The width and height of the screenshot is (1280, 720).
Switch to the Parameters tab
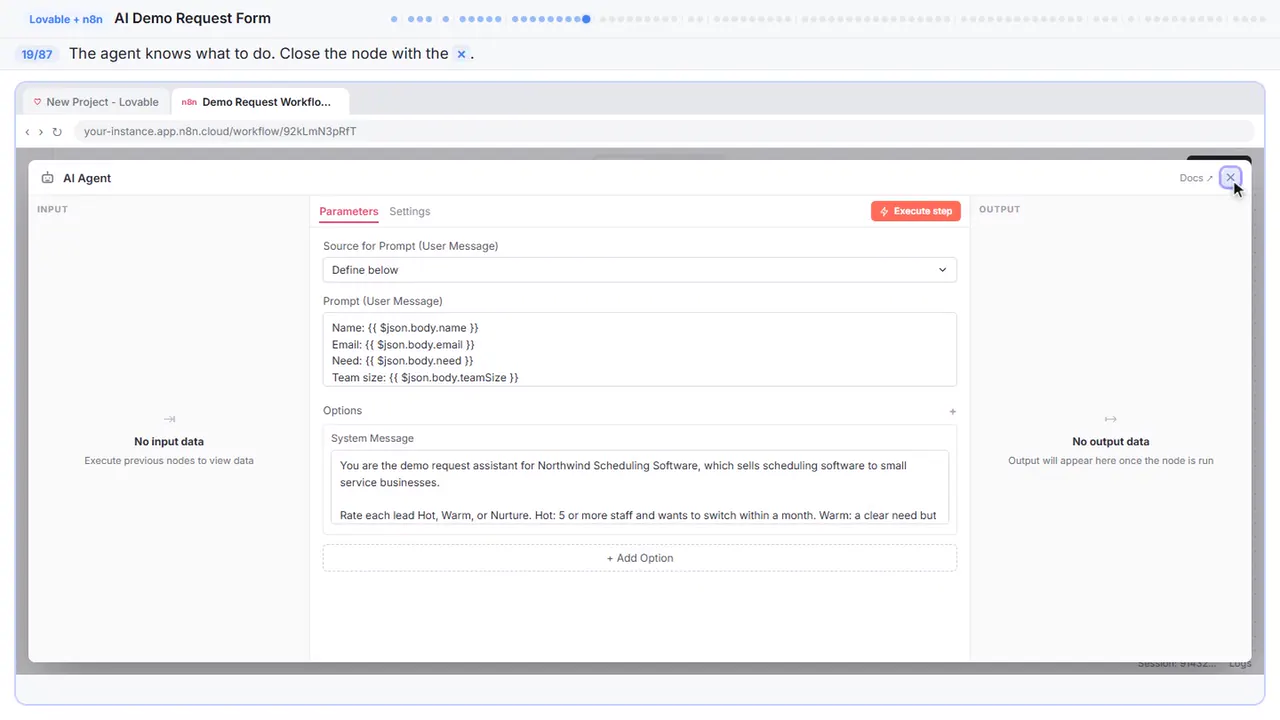coord(349,211)
